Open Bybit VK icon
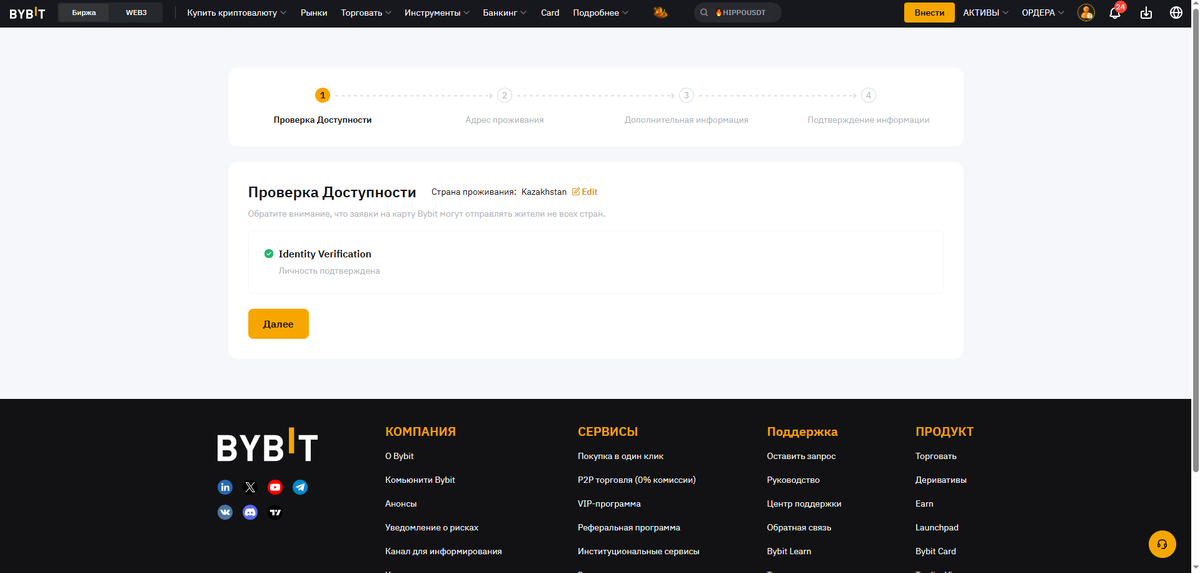 (x=225, y=512)
